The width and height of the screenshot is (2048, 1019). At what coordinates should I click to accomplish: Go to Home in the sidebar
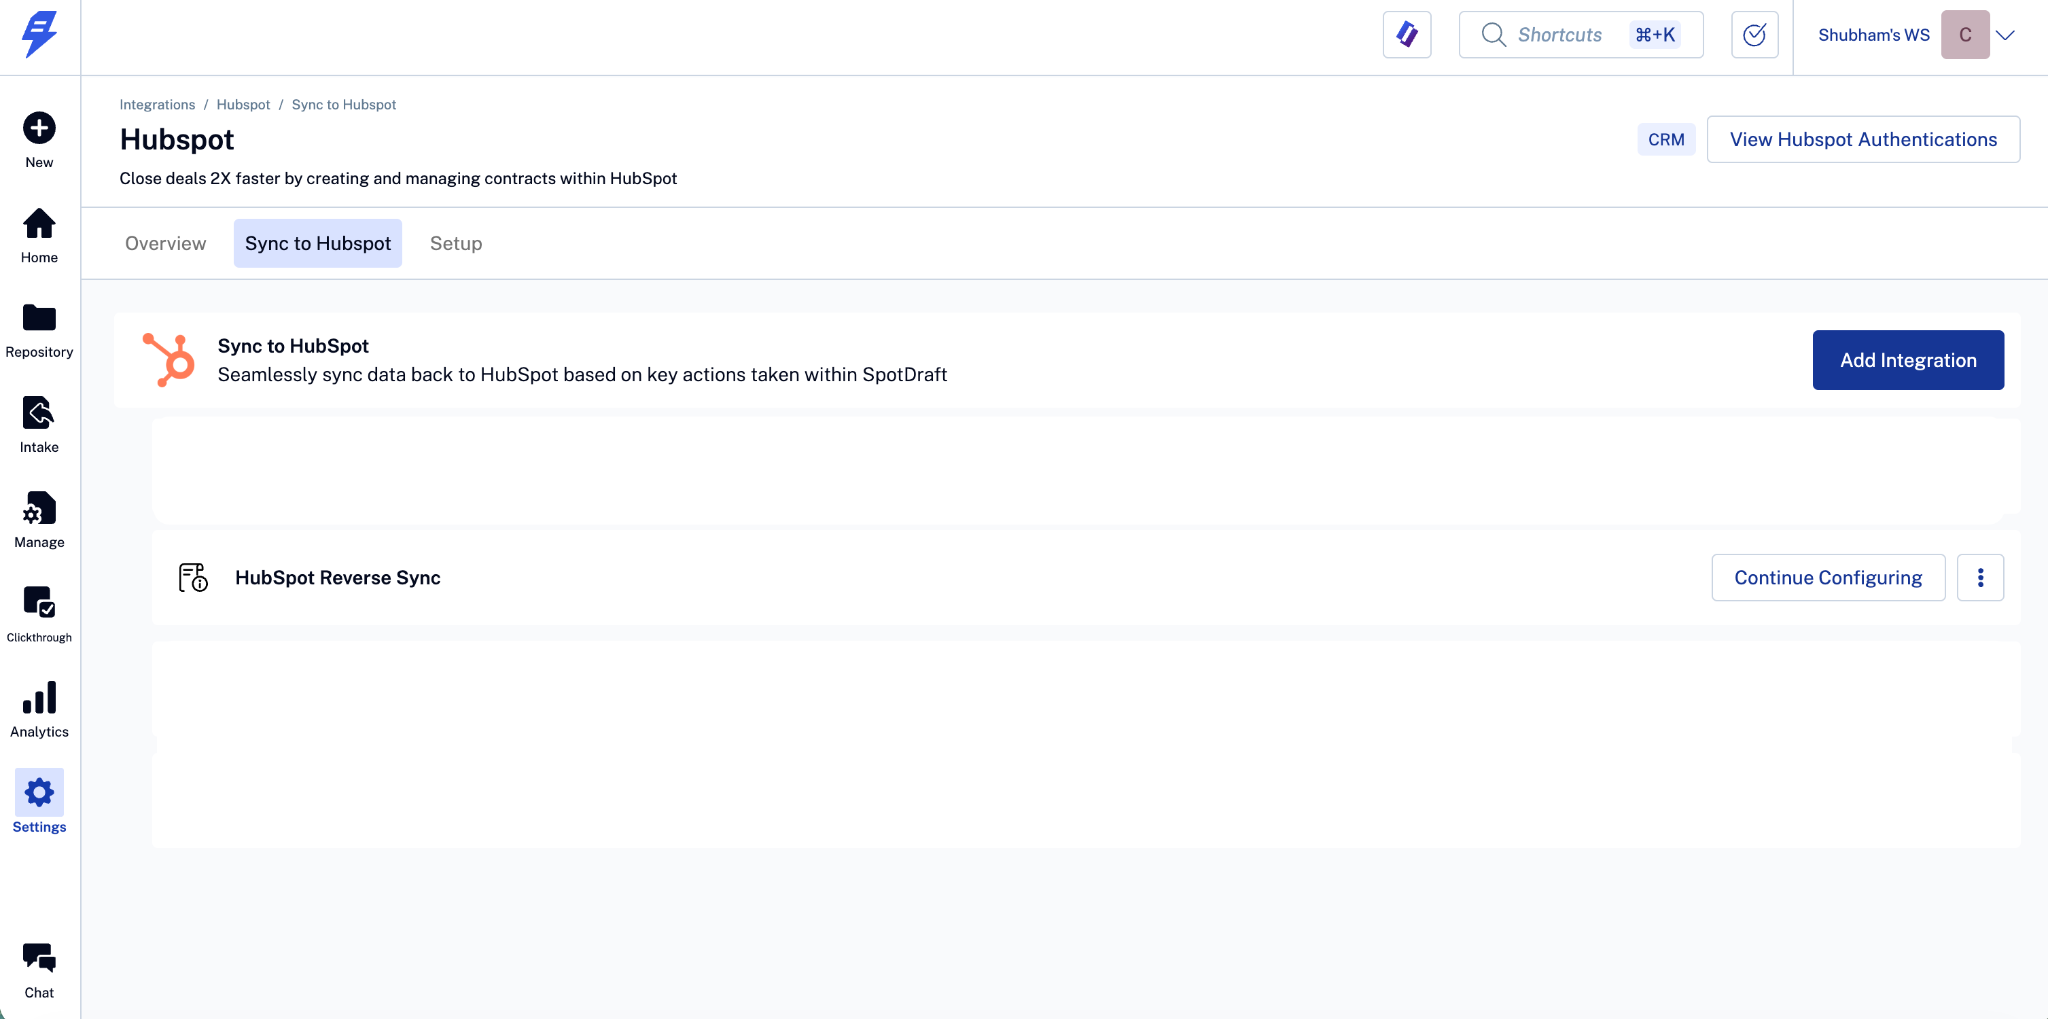(x=39, y=236)
